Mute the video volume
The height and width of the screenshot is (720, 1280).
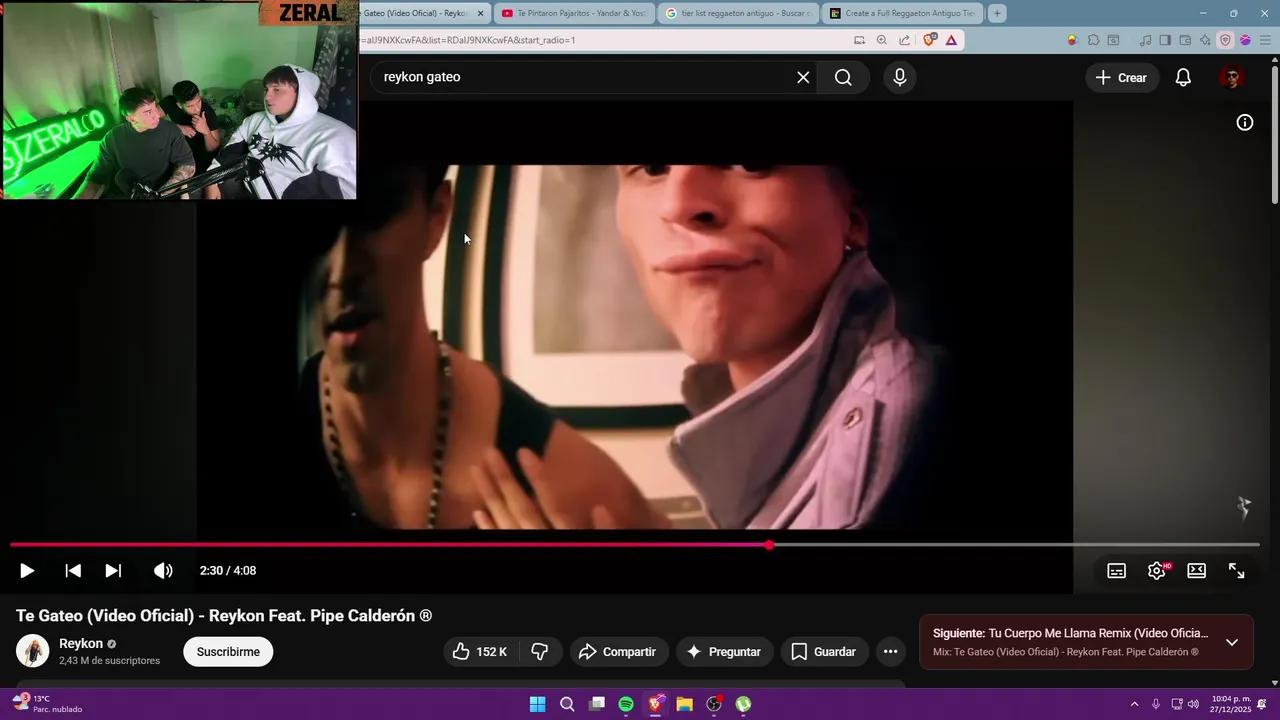coord(163,571)
